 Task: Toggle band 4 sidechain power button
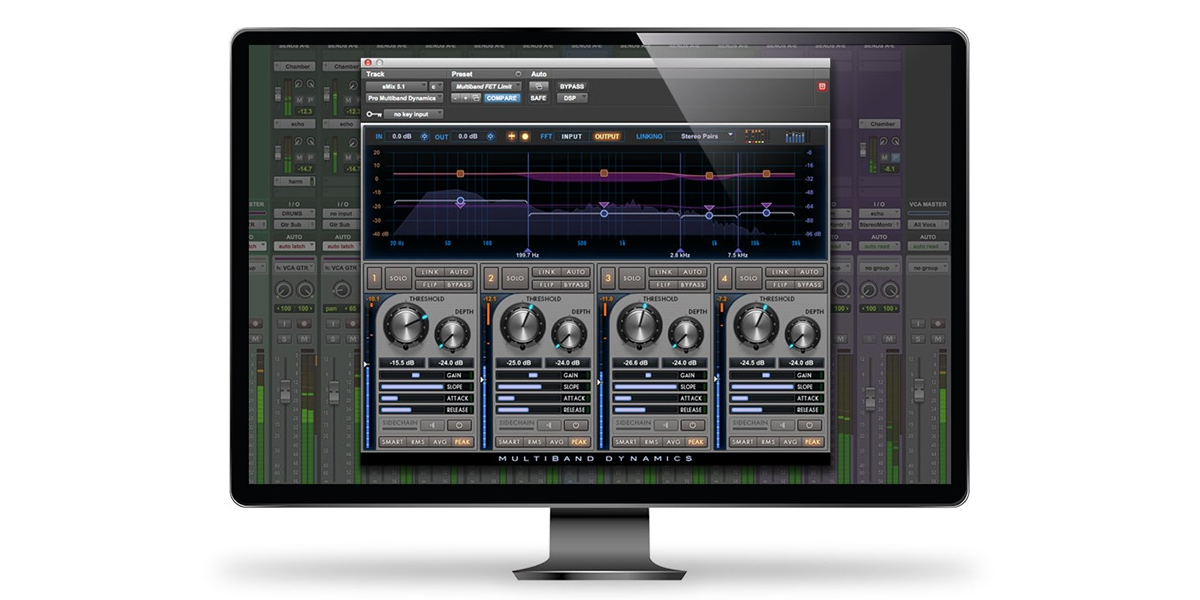coord(808,425)
